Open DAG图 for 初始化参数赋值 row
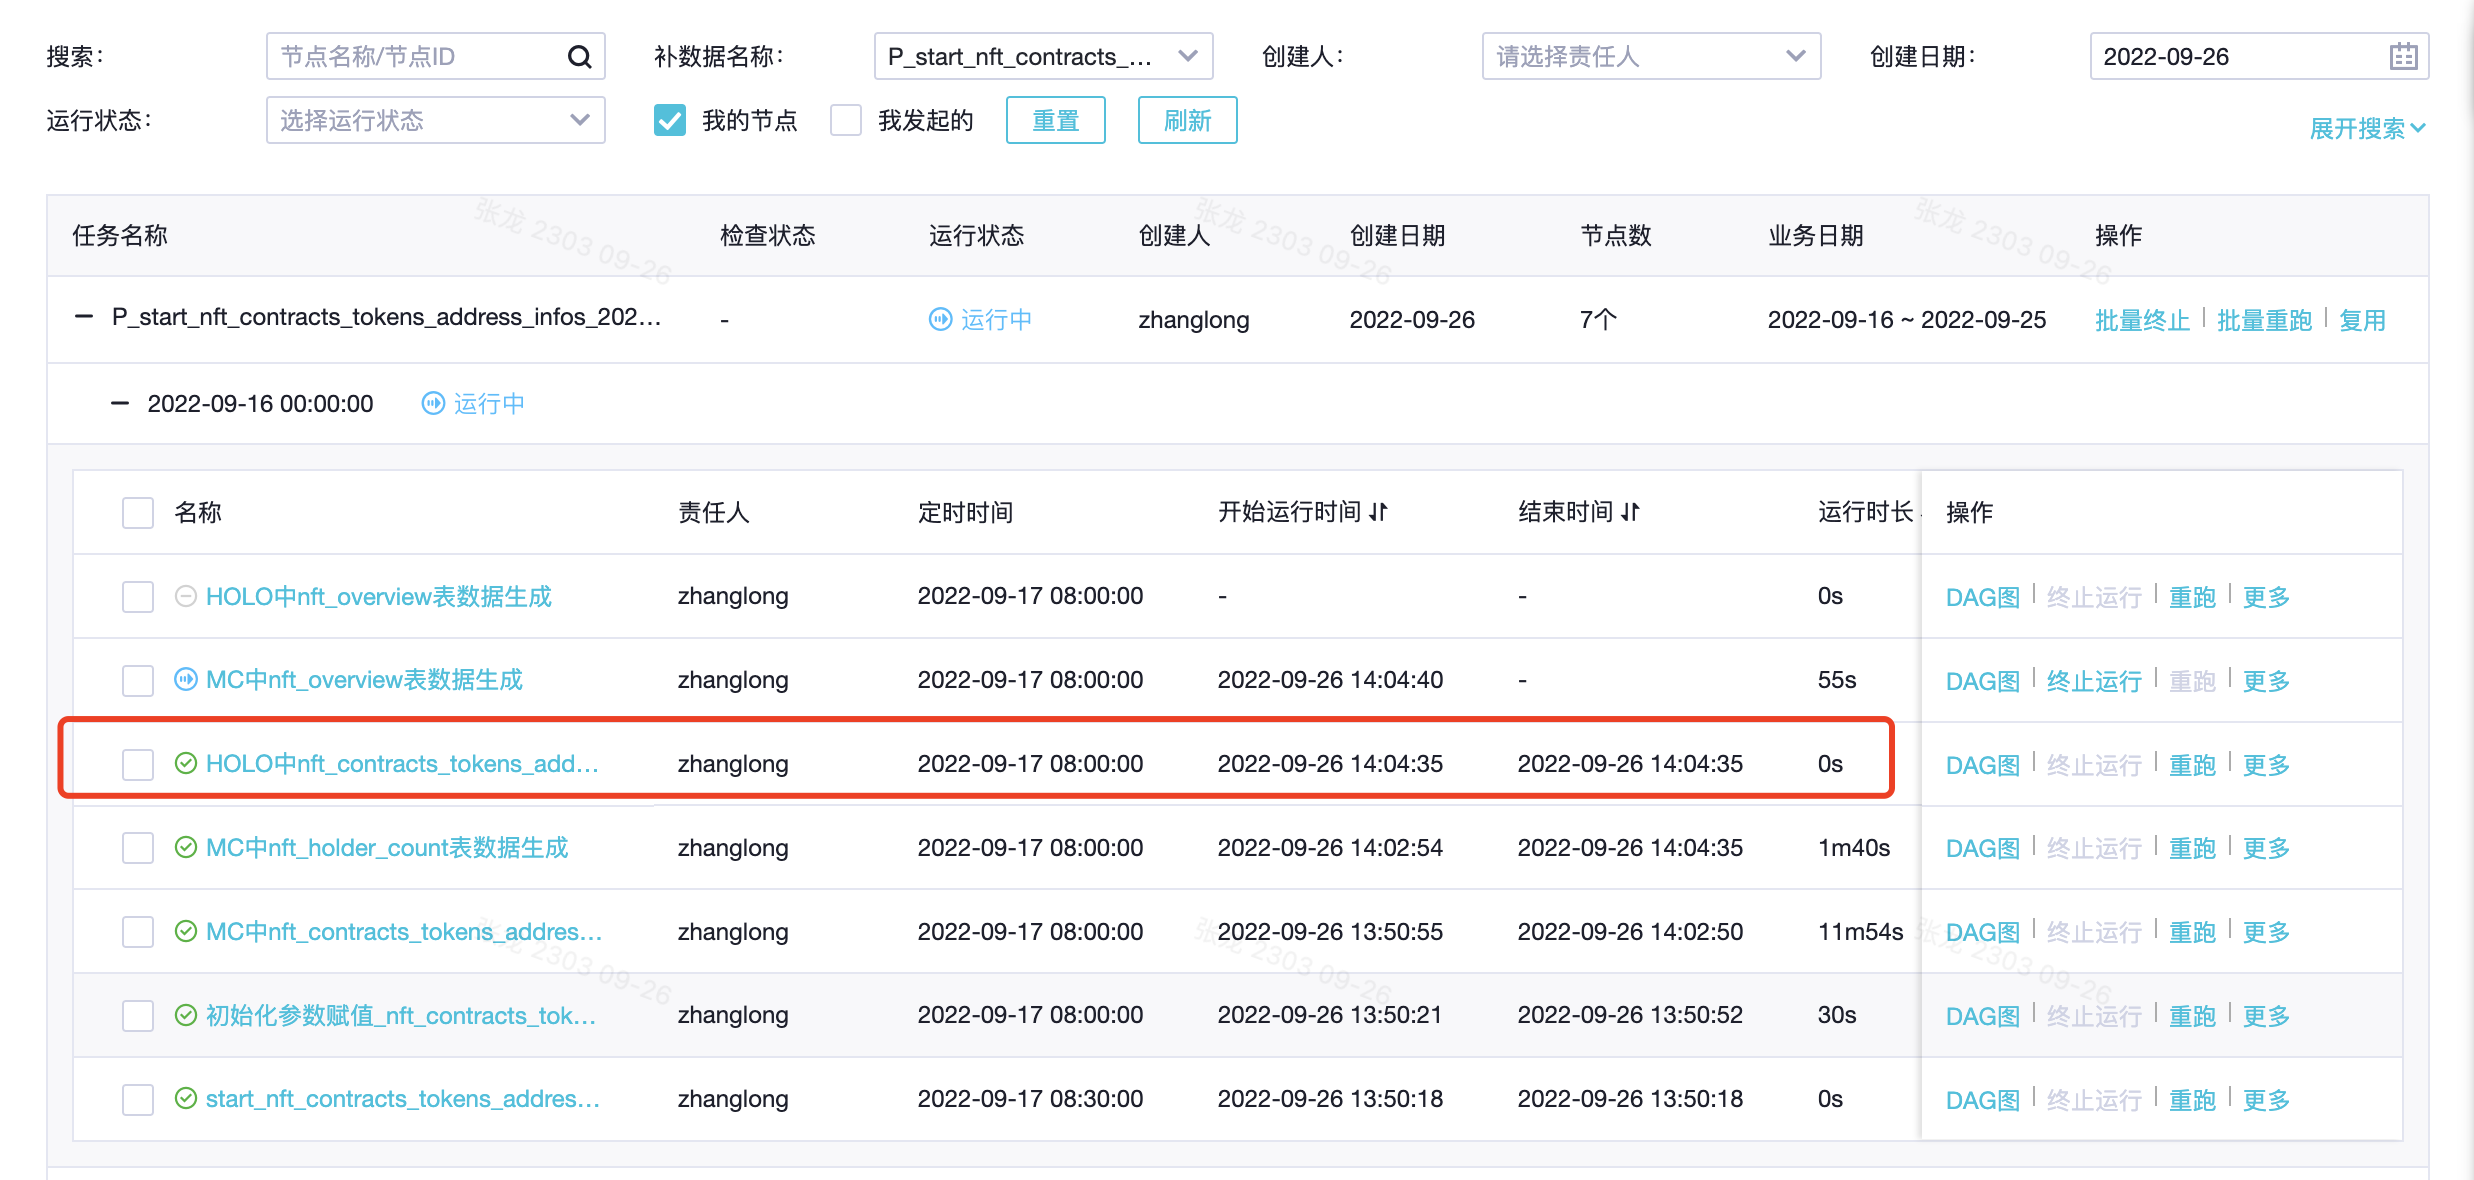Image resolution: width=2474 pixels, height=1180 pixels. pyautogui.click(x=1983, y=1016)
